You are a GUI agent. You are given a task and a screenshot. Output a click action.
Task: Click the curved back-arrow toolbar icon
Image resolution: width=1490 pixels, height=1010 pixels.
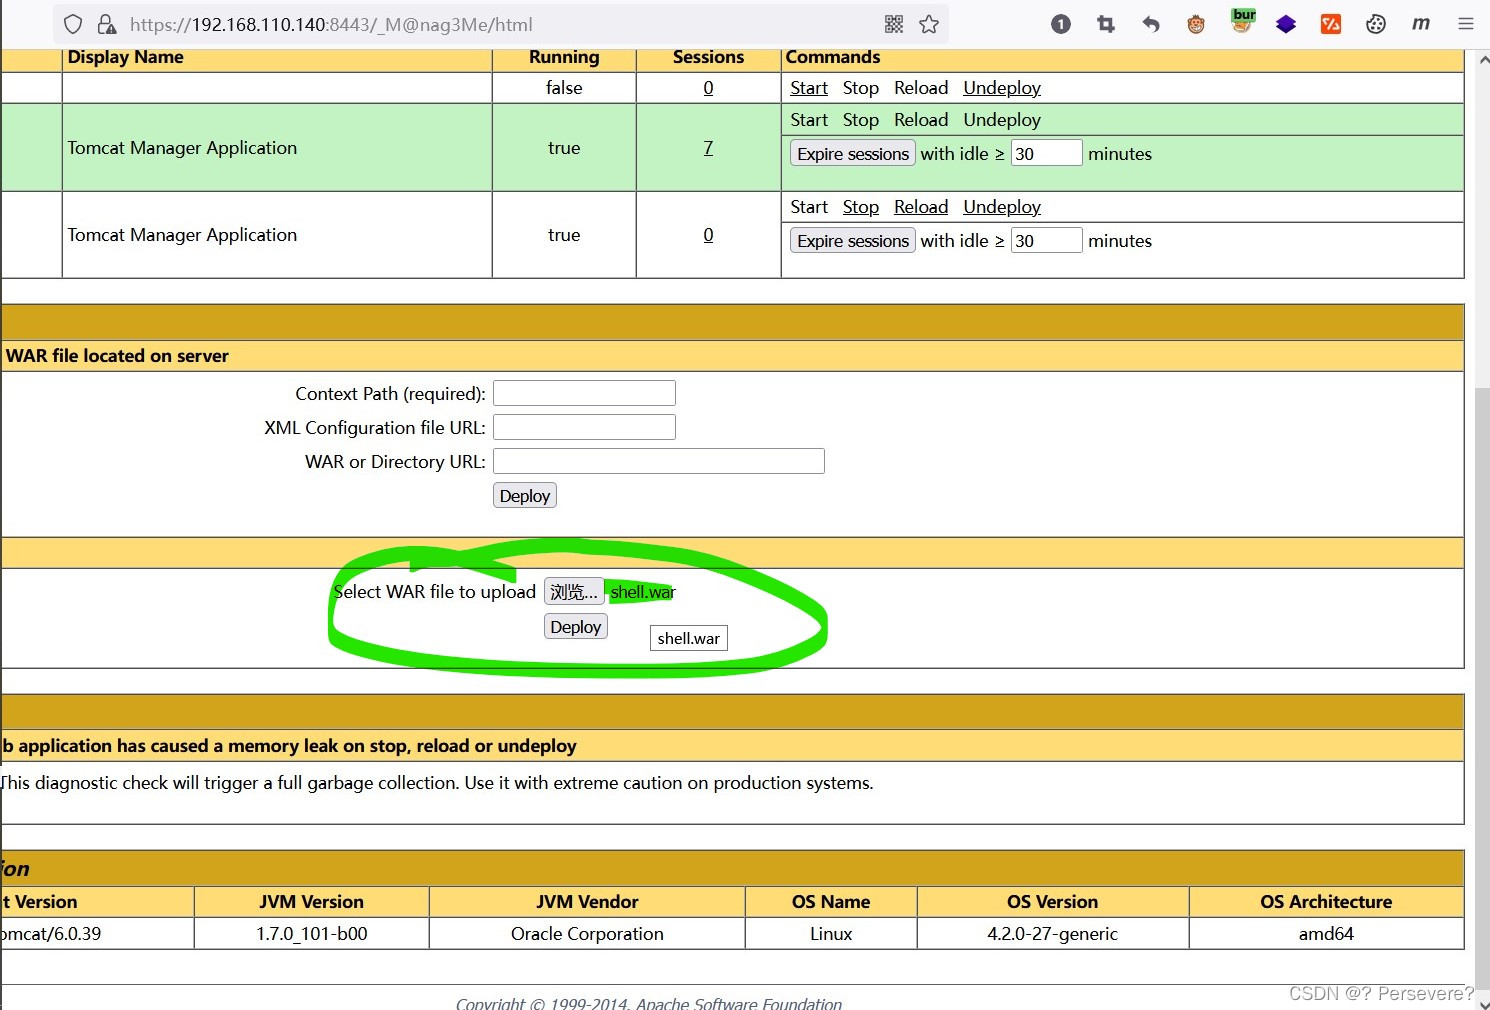pyautogui.click(x=1151, y=24)
